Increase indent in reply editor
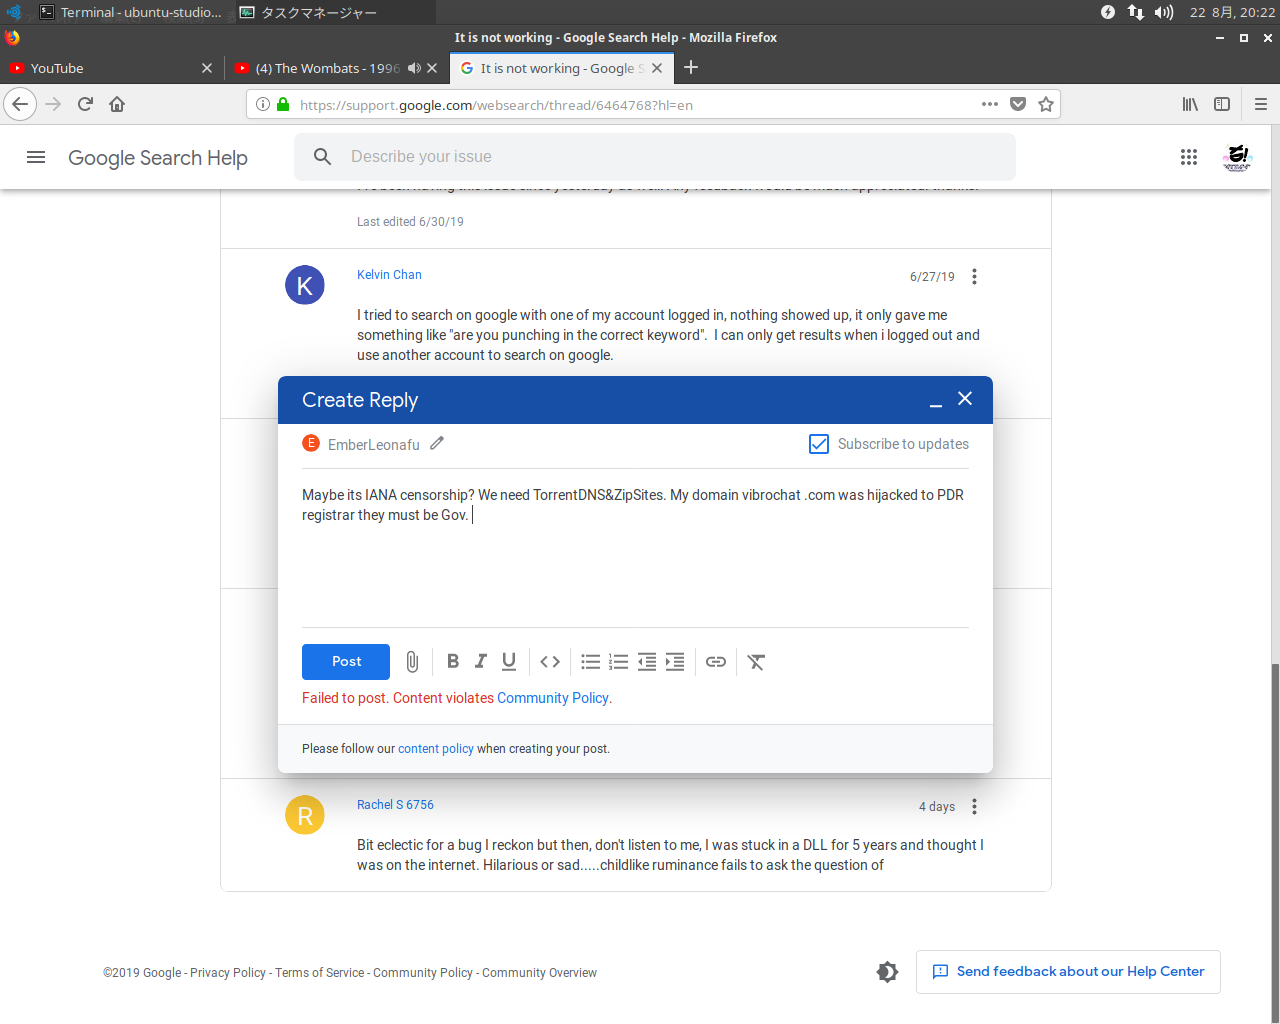This screenshot has height=1024, width=1280. (x=675, y=662)
